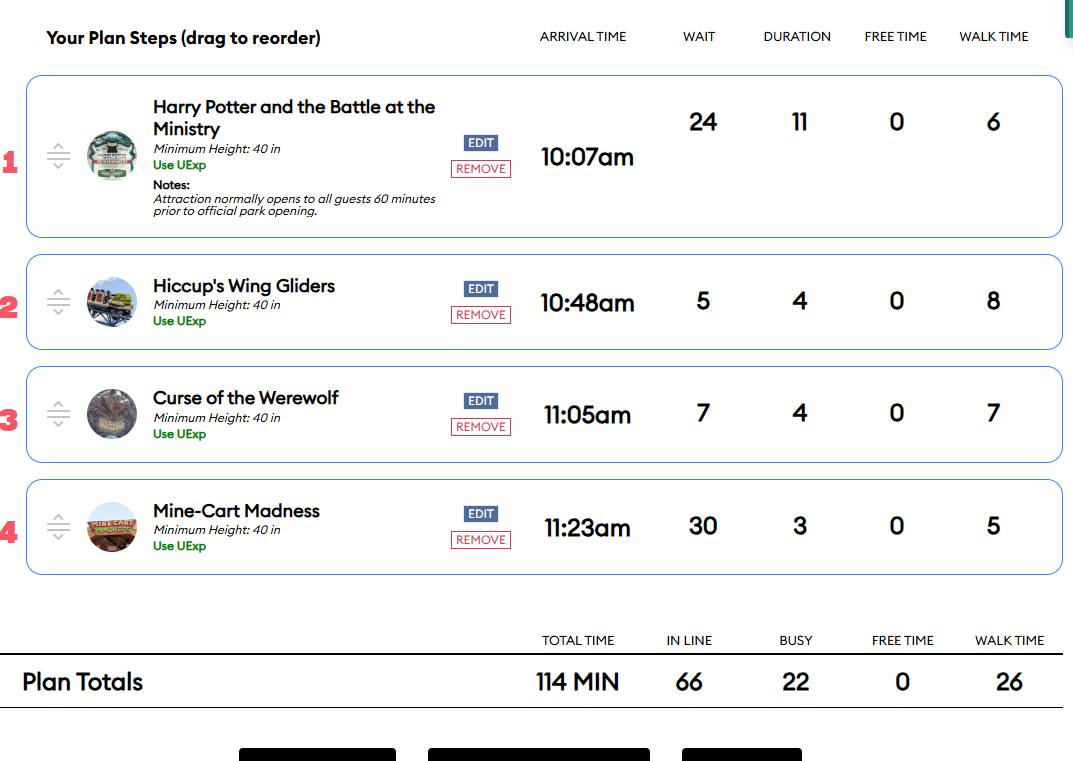Edit the Harry Potter plan step
This screenshot has width=1073, height=761.
tap(481, 143)
